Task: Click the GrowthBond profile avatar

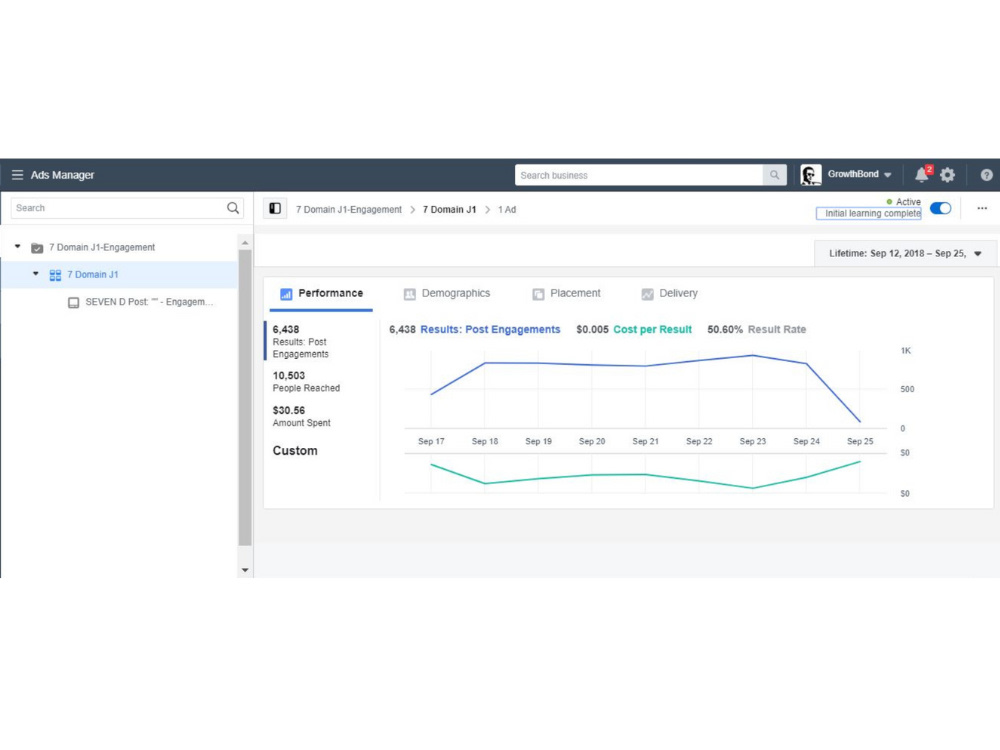Action: point(811,175)
